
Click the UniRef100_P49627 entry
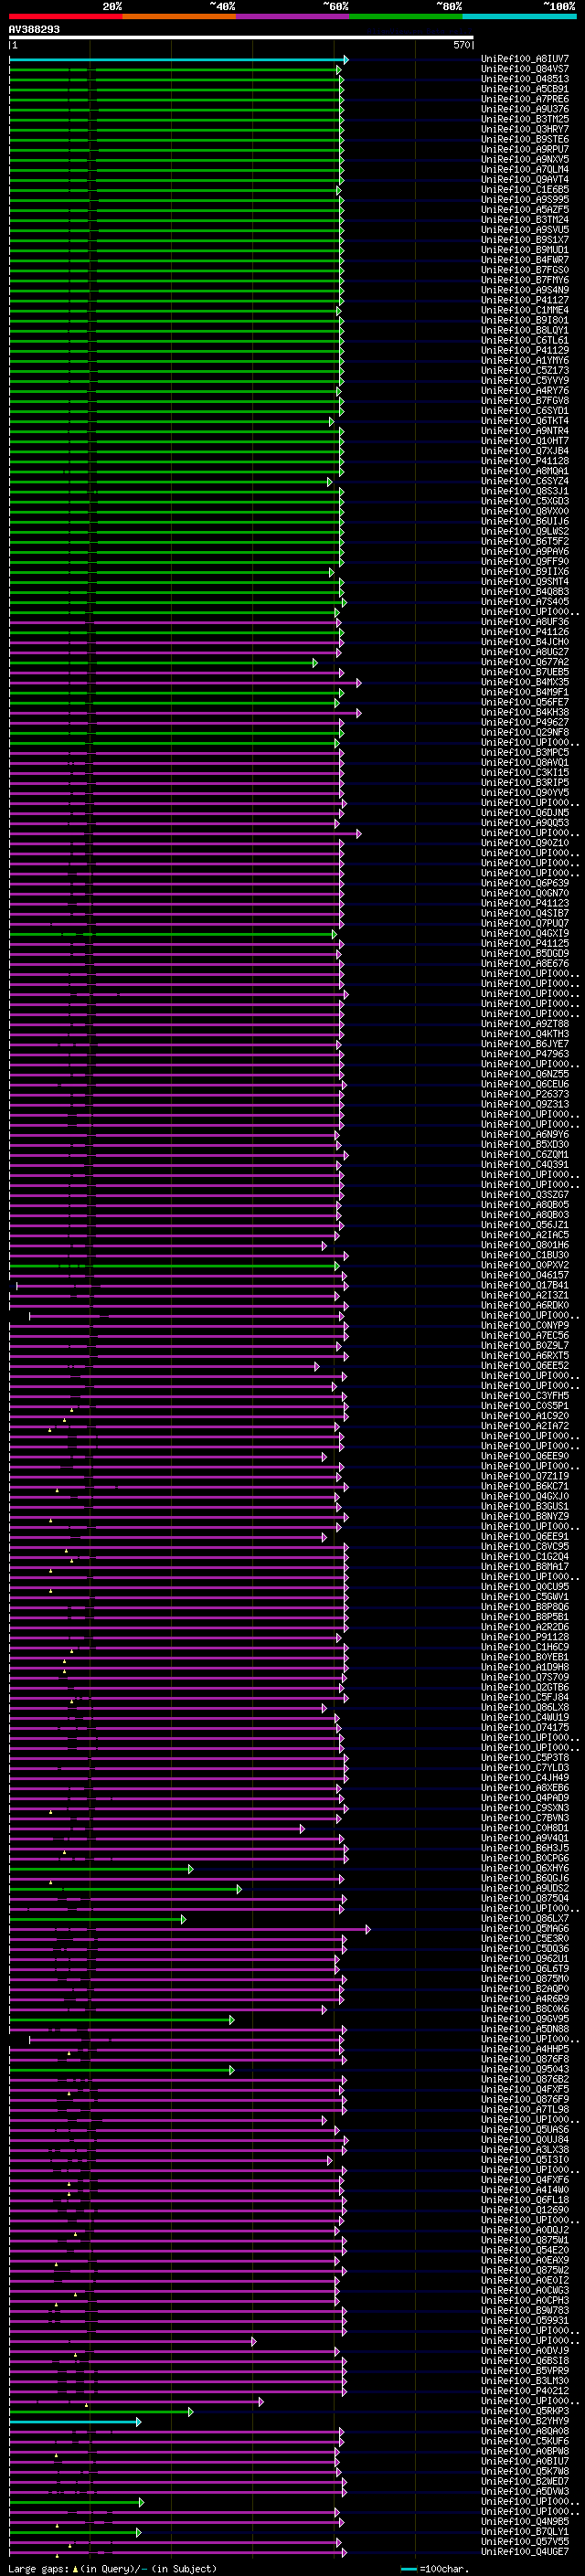[x=525, y=722]
